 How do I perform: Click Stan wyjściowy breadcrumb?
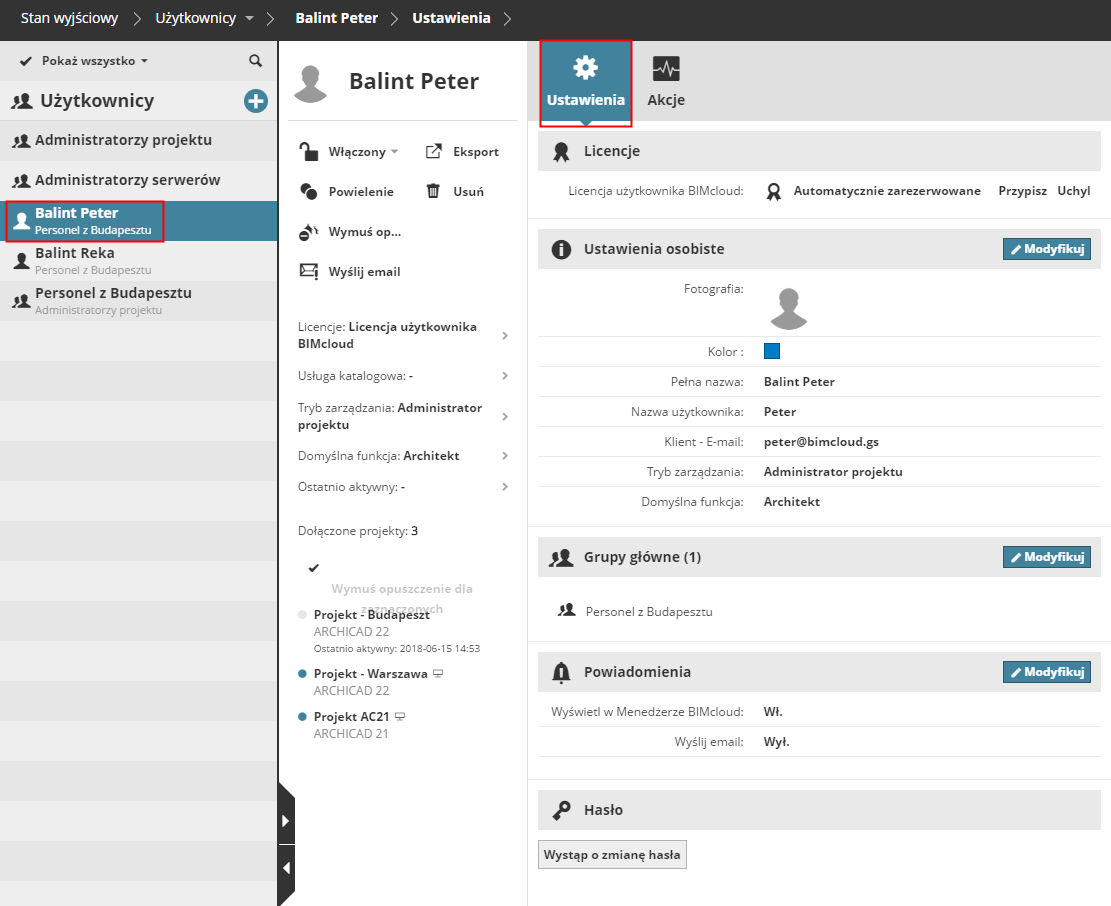(x=69, y=18)
